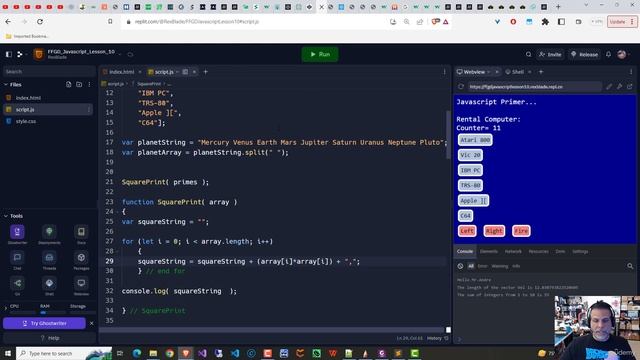The image size is (640, 360).
Task: Click SquarePrint in breadcrumb
Action: click(x=149, y=84)
